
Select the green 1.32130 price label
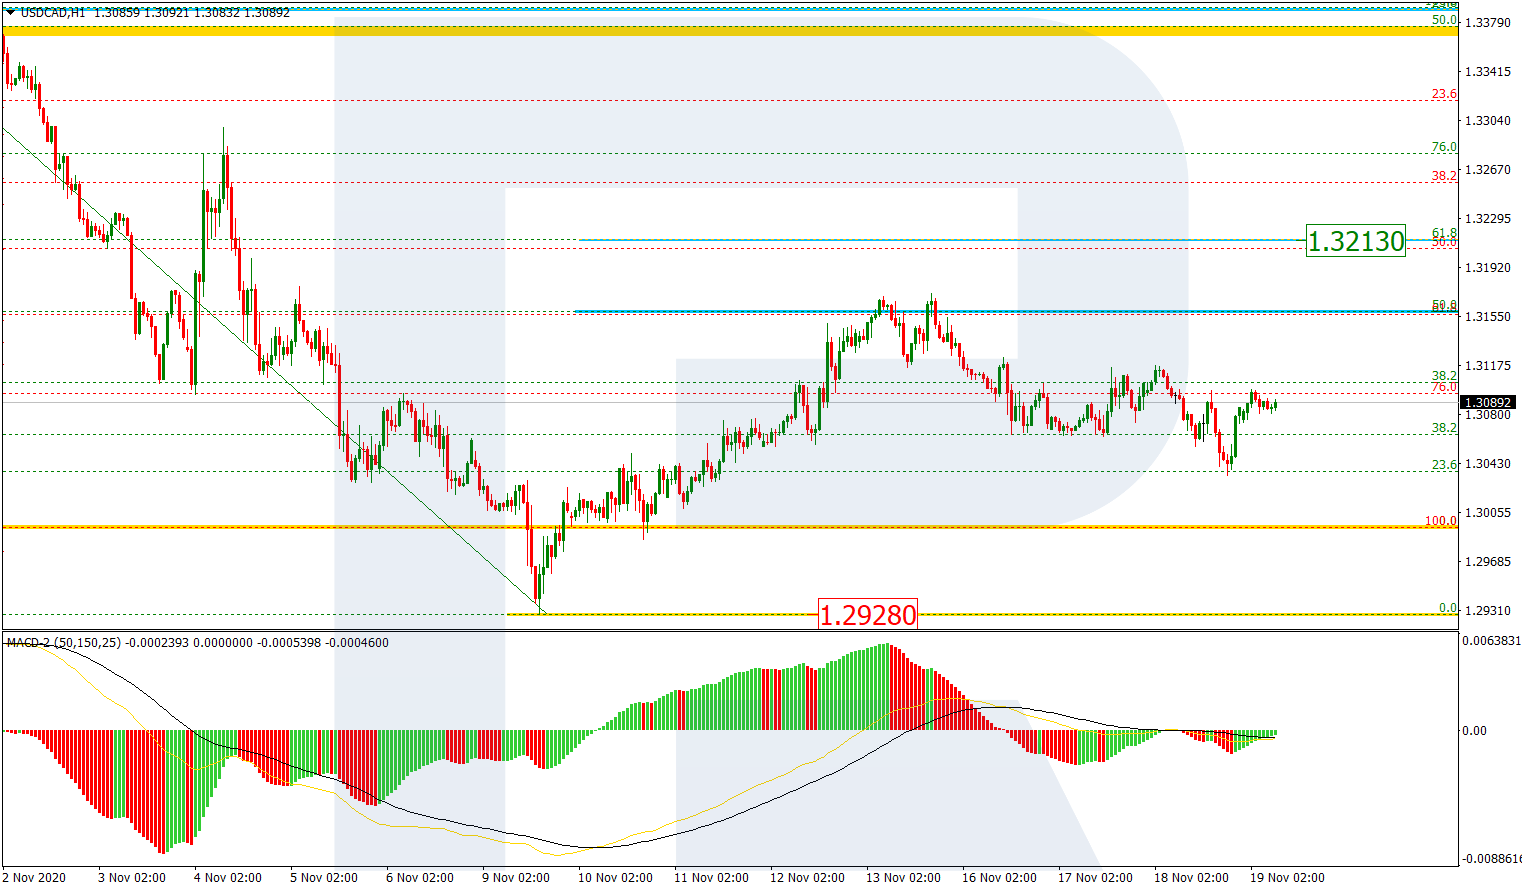[x=1356, y=241]
